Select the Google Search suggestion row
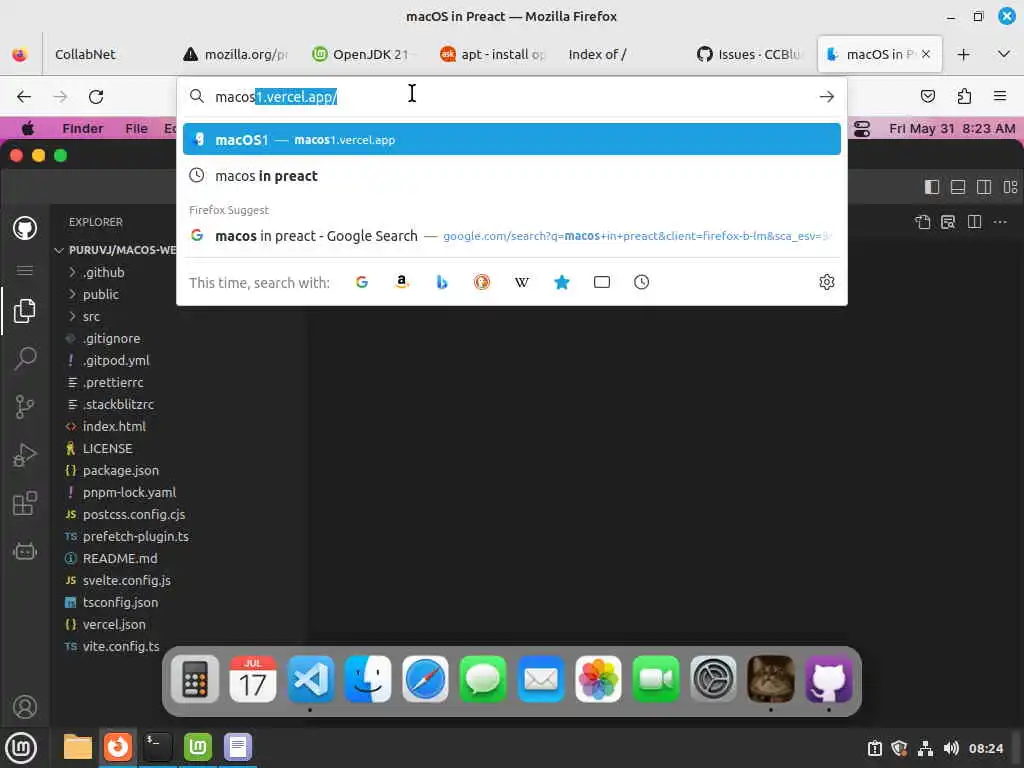This screenshot has height=768, width=1024. click(512, 236)
